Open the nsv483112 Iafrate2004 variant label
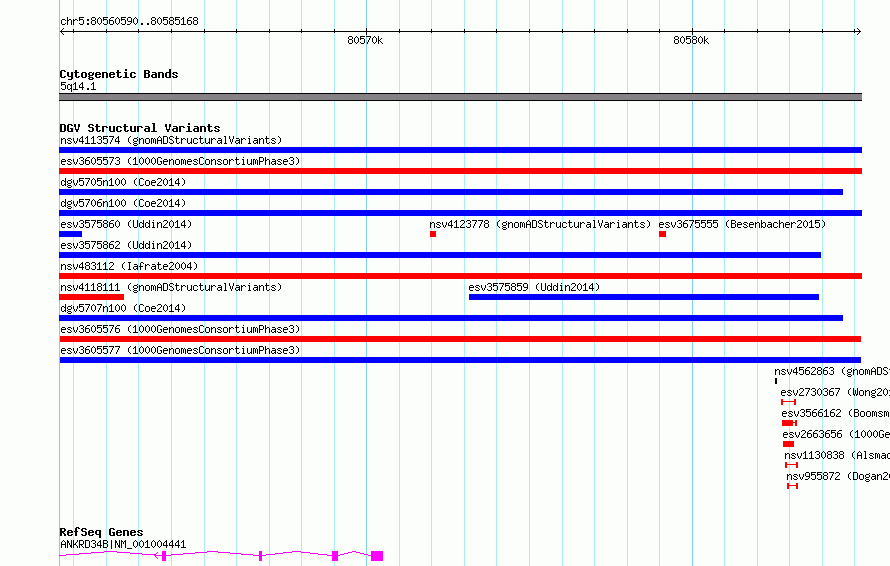The image size is (890, 566). pos(129,266)
